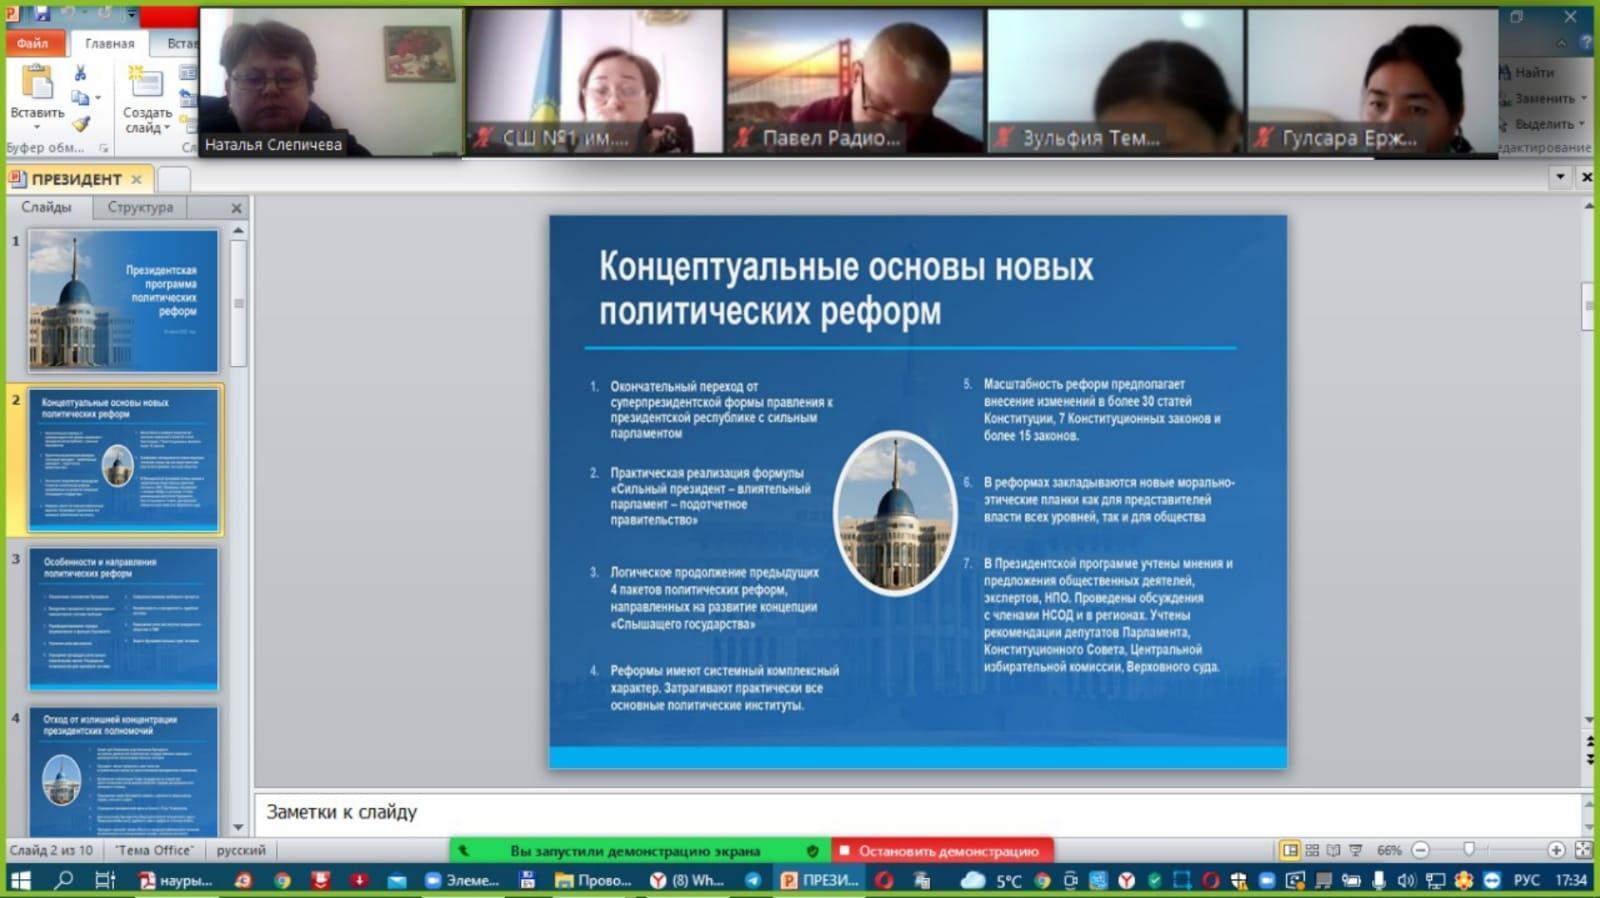
Task: Select slide 3 thumbnail Особенности и направления
Action: click(123, 618)
